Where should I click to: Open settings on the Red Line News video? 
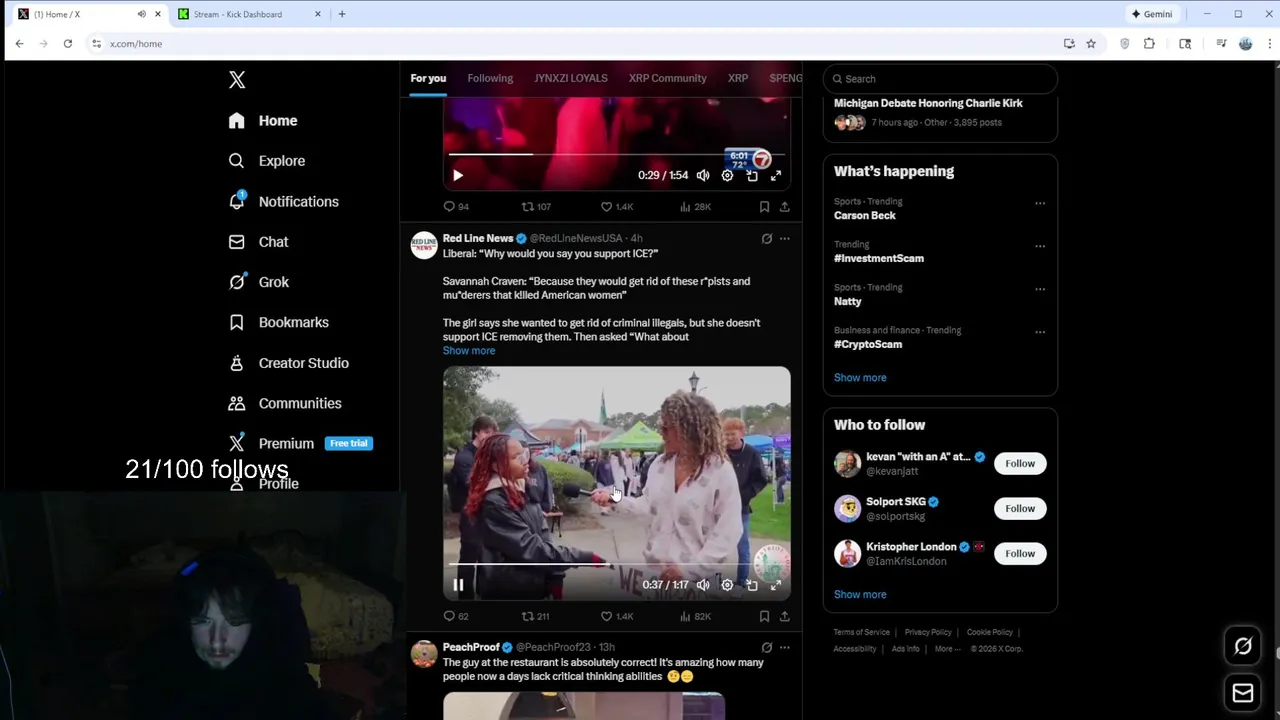coord(727,585)
